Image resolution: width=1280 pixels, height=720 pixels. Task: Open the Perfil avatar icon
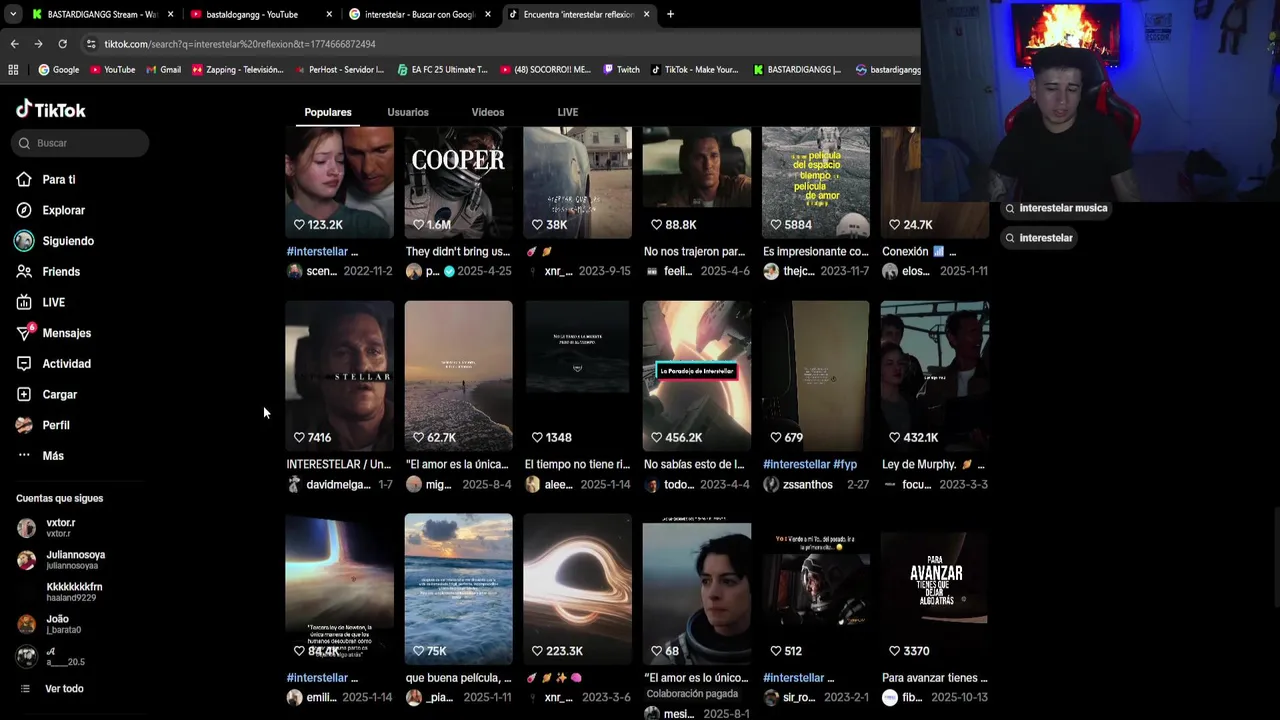pyautogui.click(x=24, y=425)
